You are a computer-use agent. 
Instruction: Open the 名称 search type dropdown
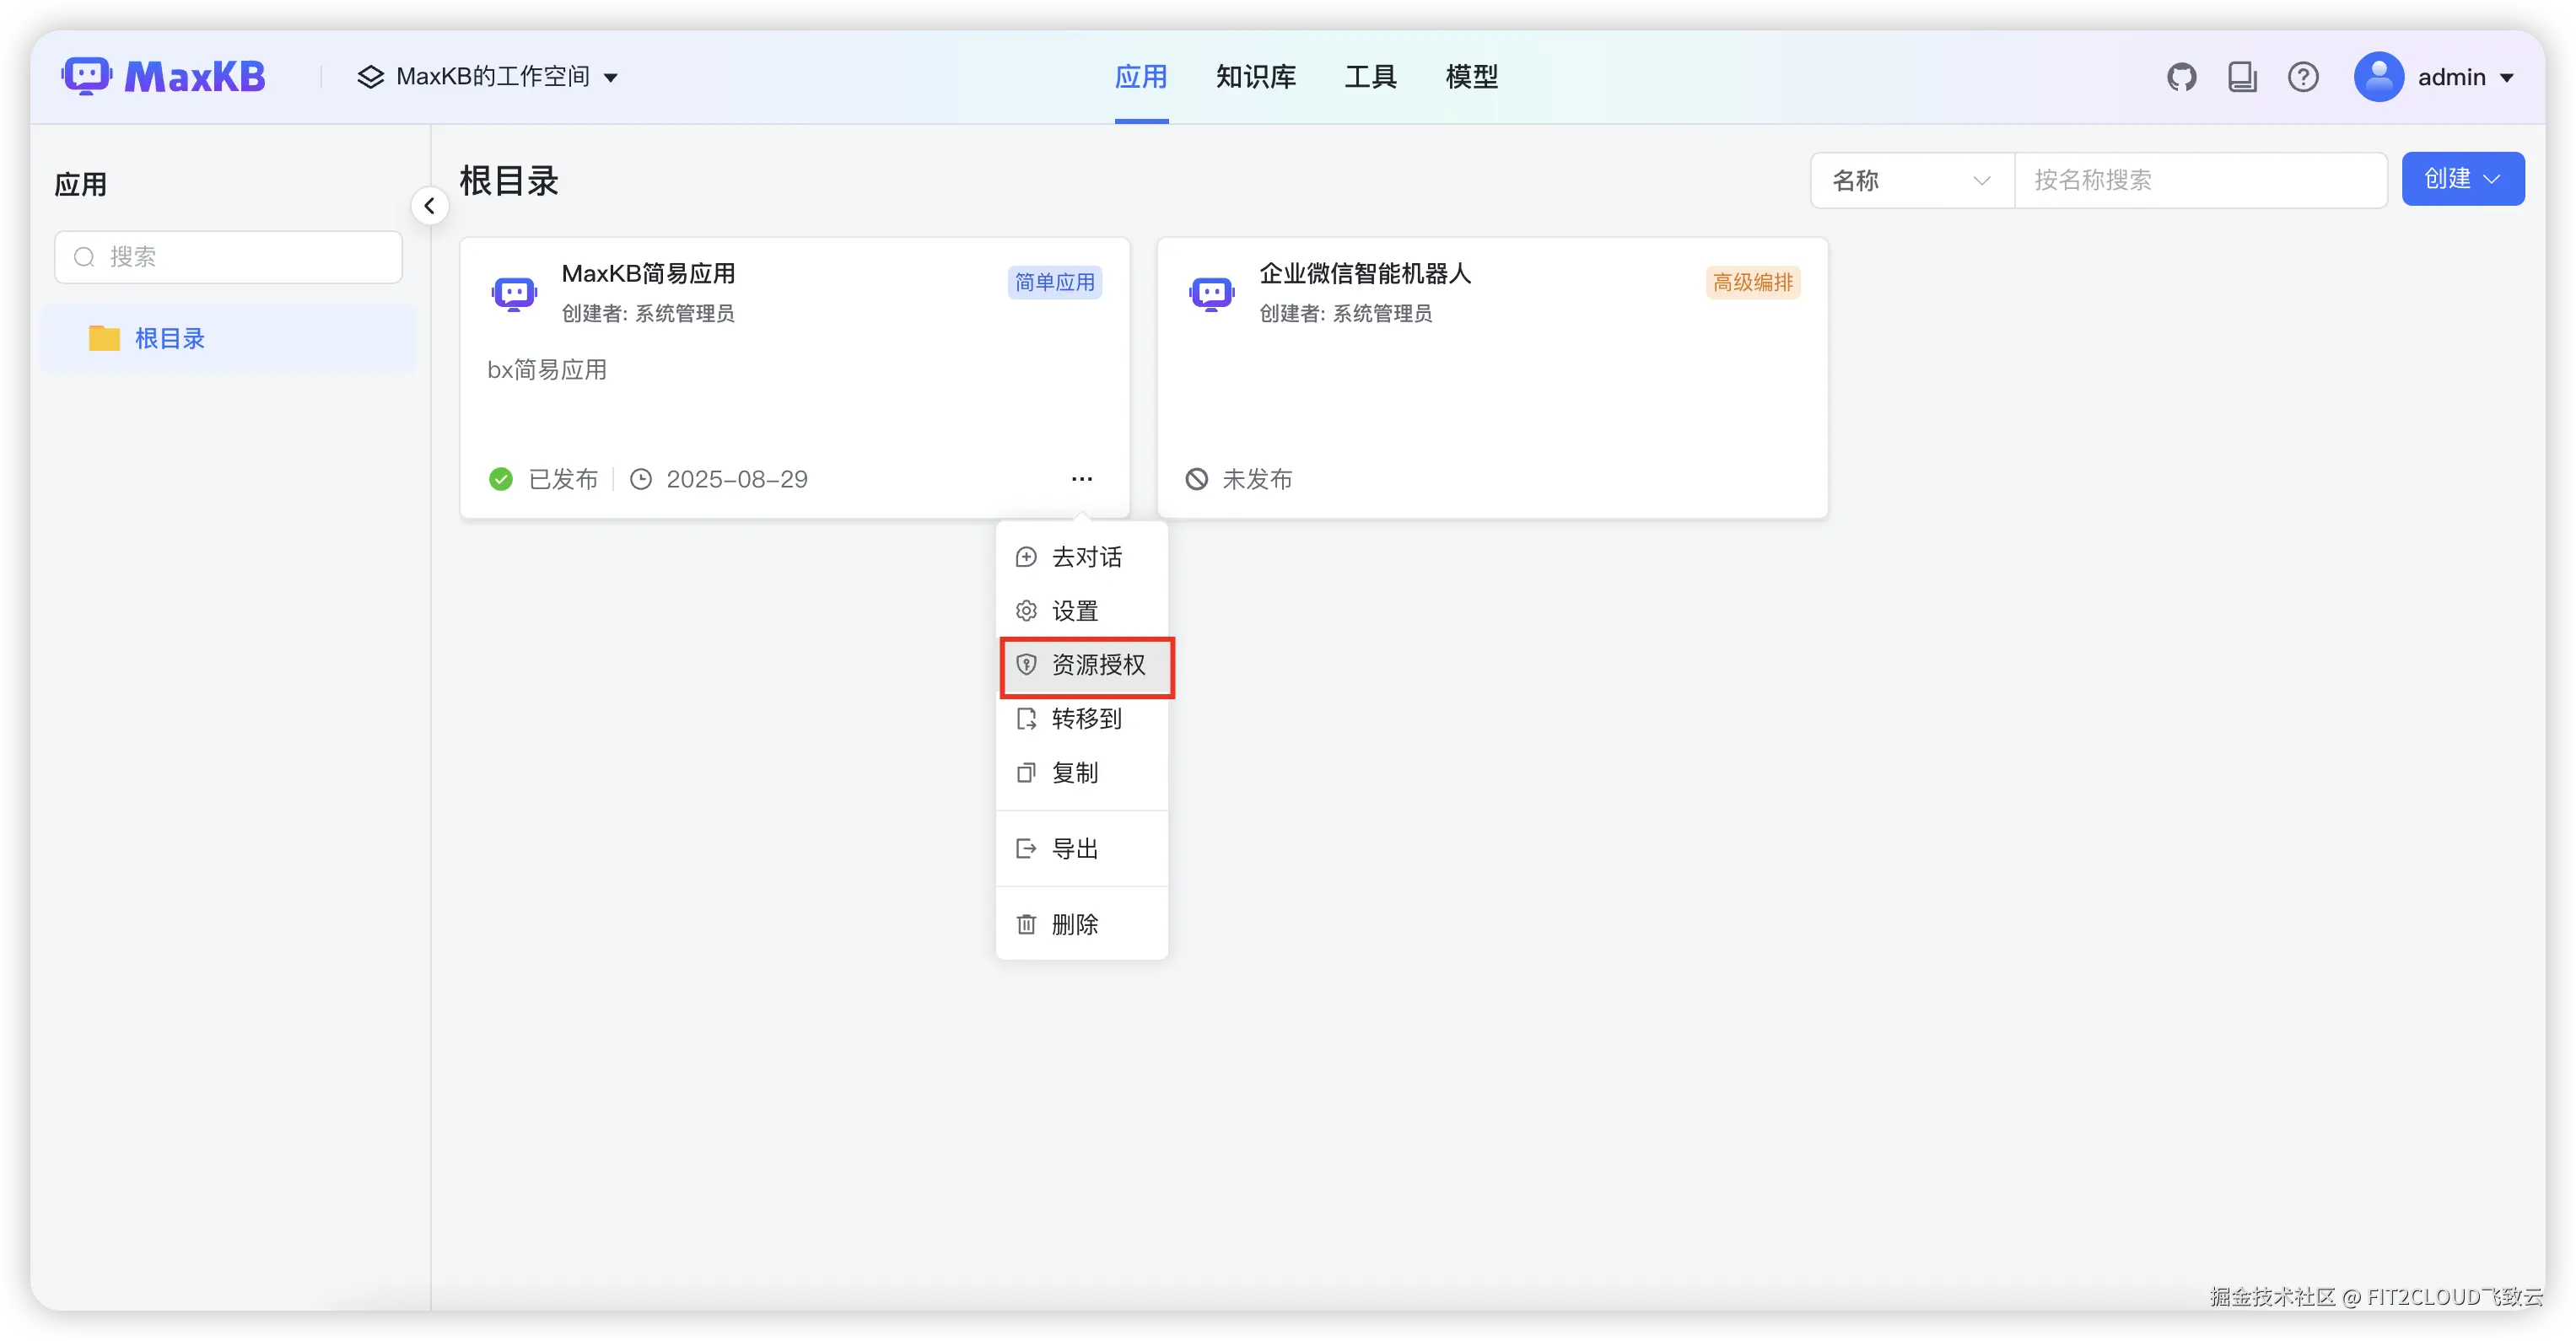pos(1911,180)
